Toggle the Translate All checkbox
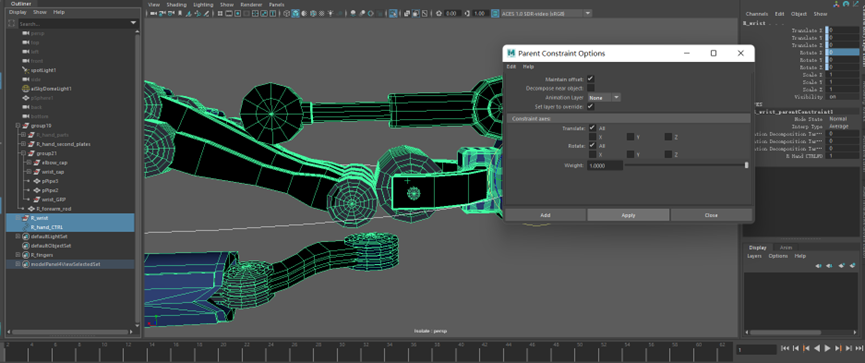The height and width of the screenshot is (363, 865). [x=592, y=128]
